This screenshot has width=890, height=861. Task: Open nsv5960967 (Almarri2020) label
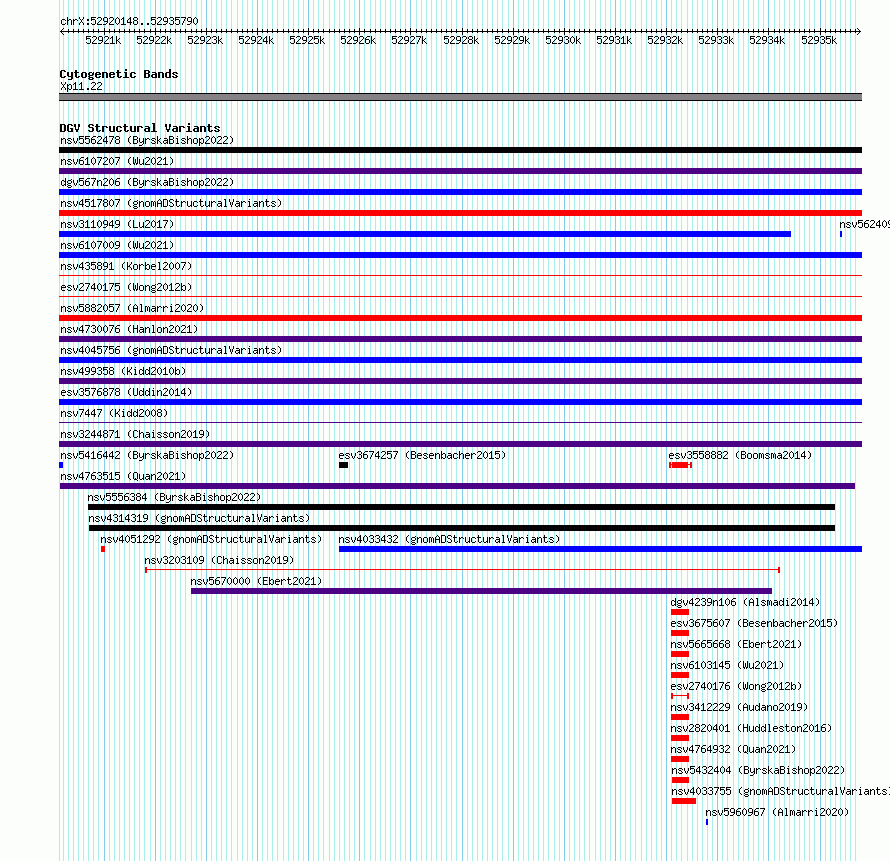pos(777,812)
